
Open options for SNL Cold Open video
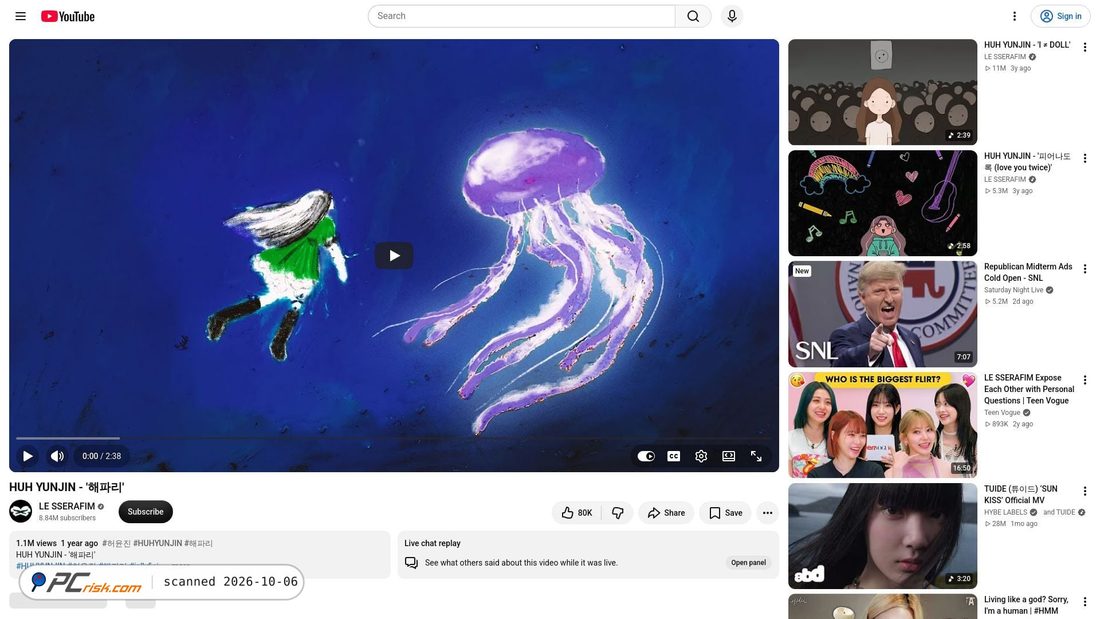(x=1085, y=269)
